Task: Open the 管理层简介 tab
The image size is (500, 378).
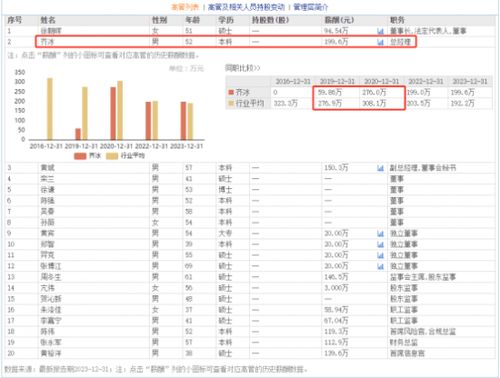Action: tap(311, 7)
